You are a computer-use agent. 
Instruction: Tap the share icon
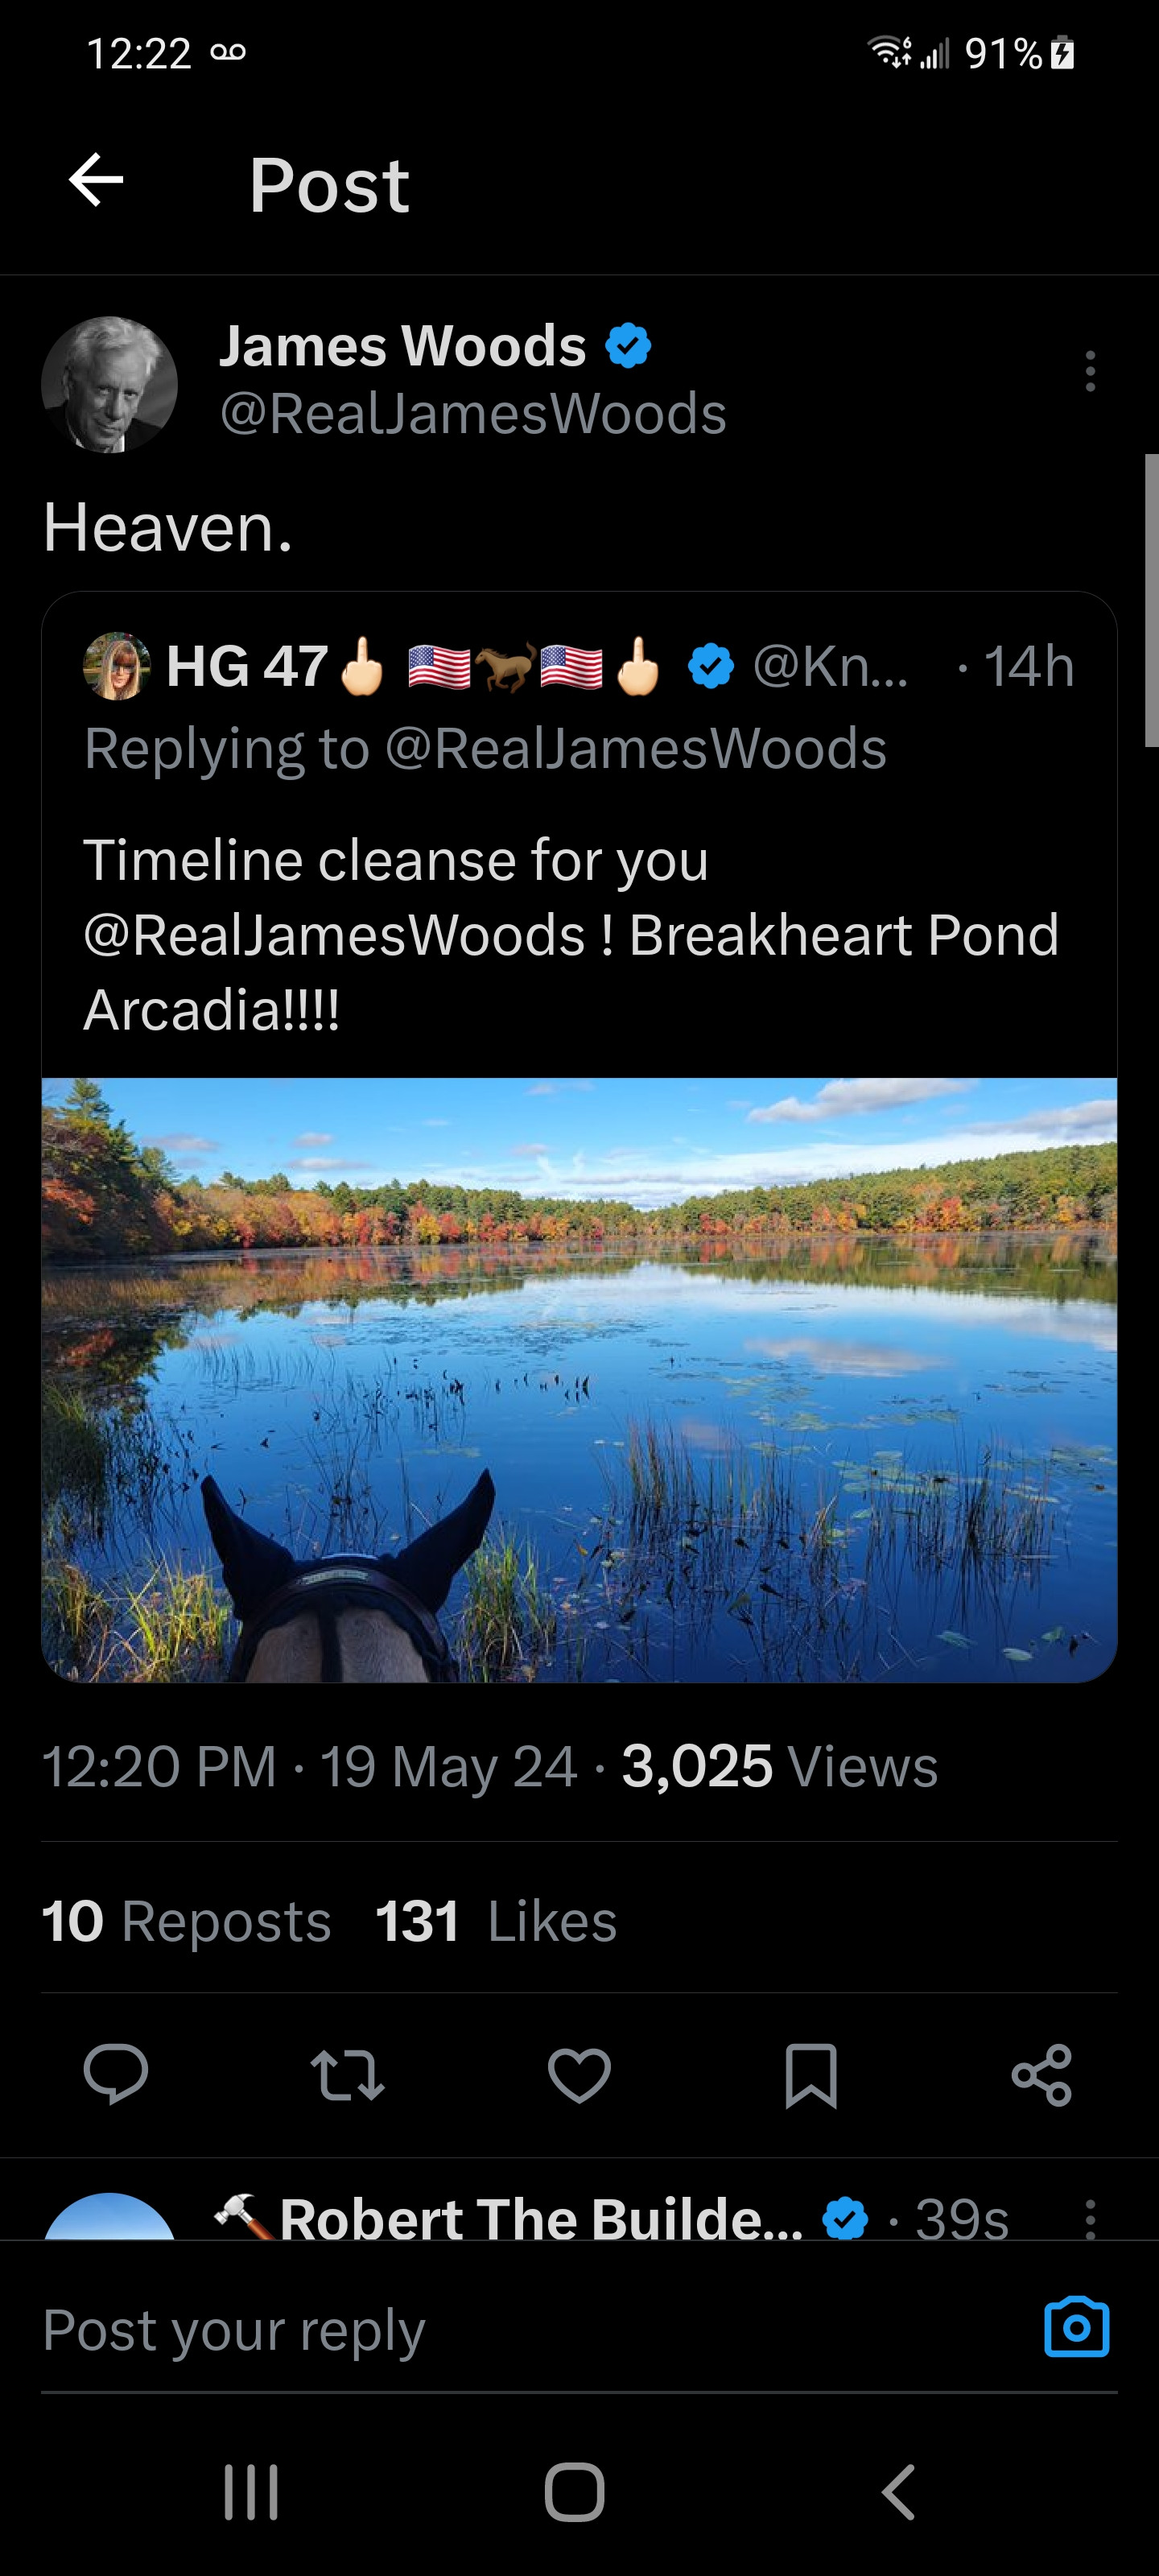1041,2074
